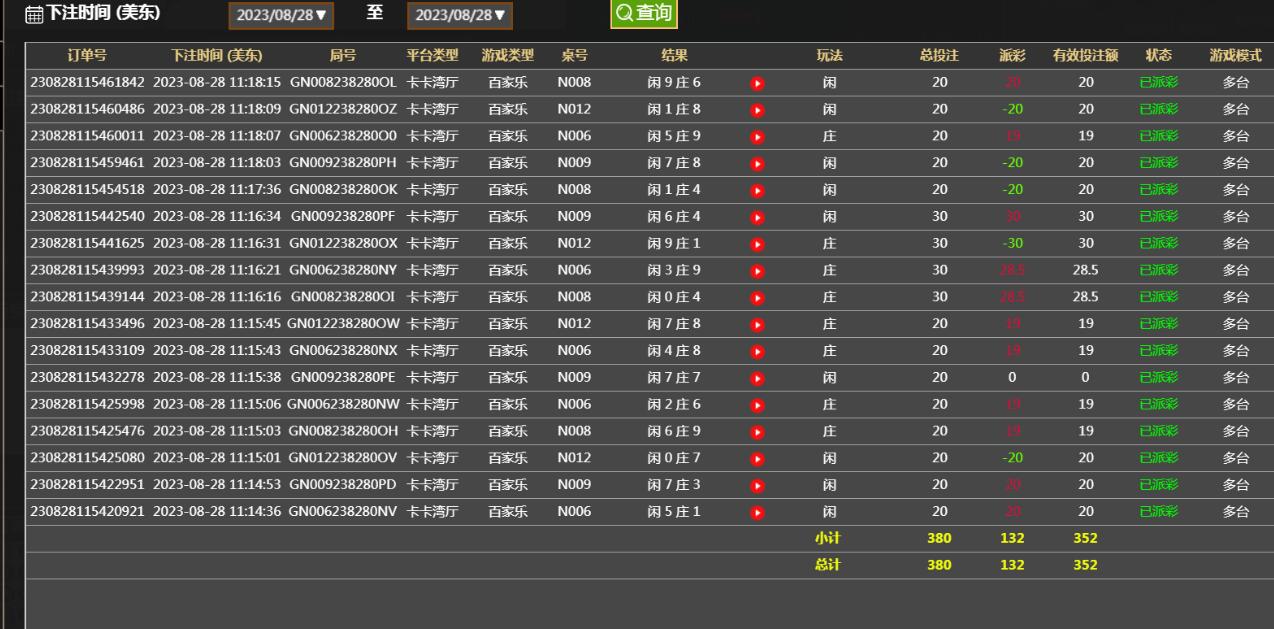Play video replay for order 230828115460486
The width and height of the screenshot is (1274, 629).
point(757,110)
